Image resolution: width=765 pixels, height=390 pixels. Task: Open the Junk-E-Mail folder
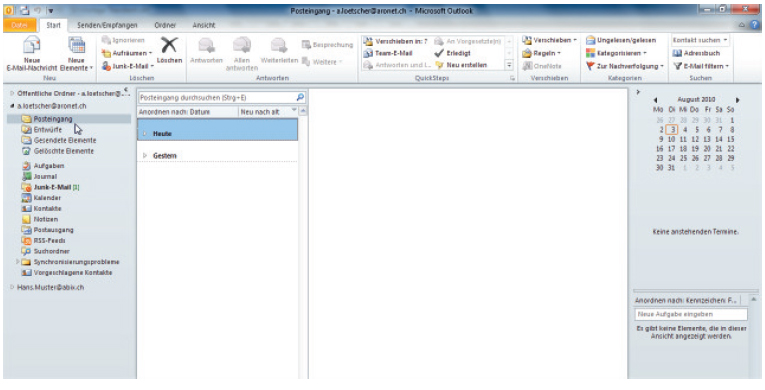[x=52, y=187]
